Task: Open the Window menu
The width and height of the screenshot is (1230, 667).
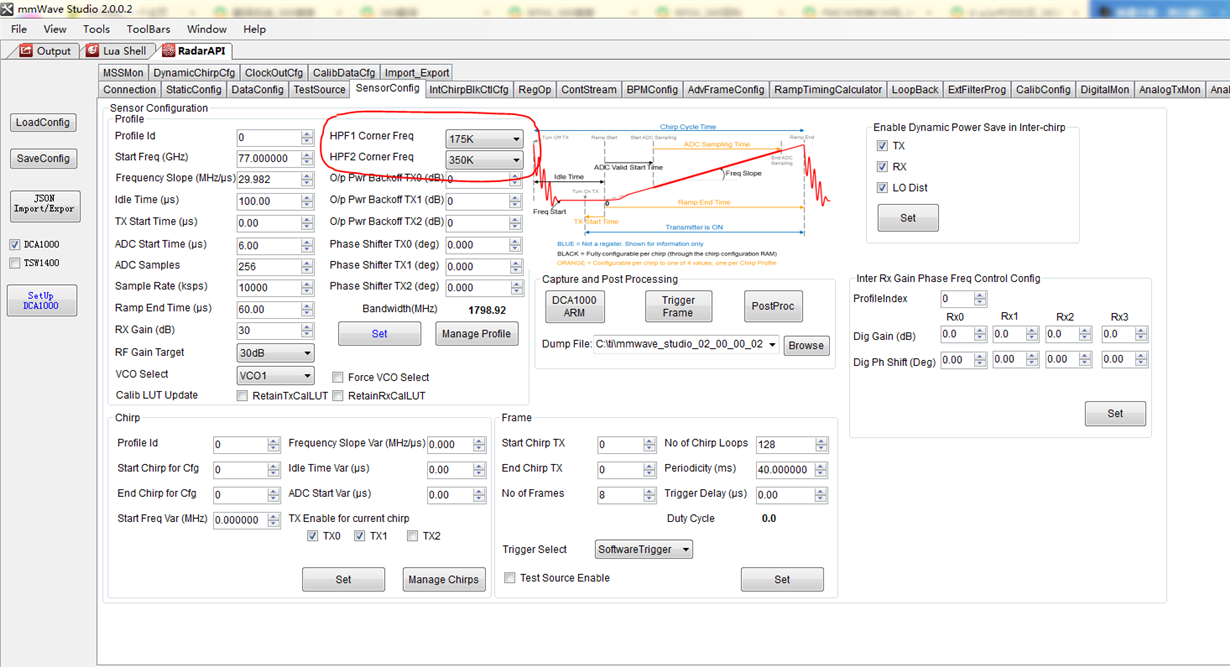Action: tap(207, 29)
